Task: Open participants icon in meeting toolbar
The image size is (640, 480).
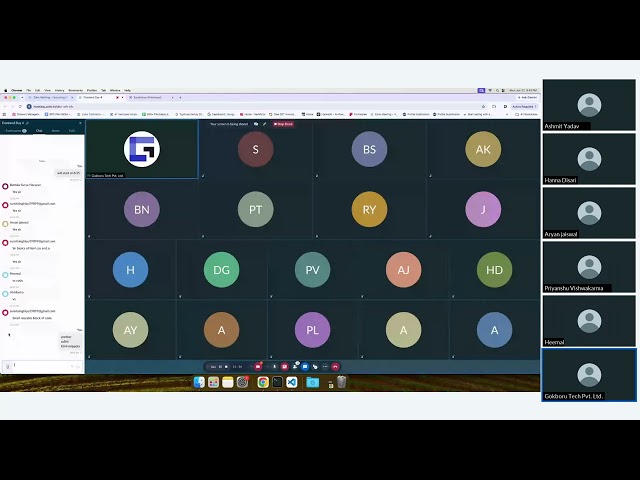Action: [295, 367]
